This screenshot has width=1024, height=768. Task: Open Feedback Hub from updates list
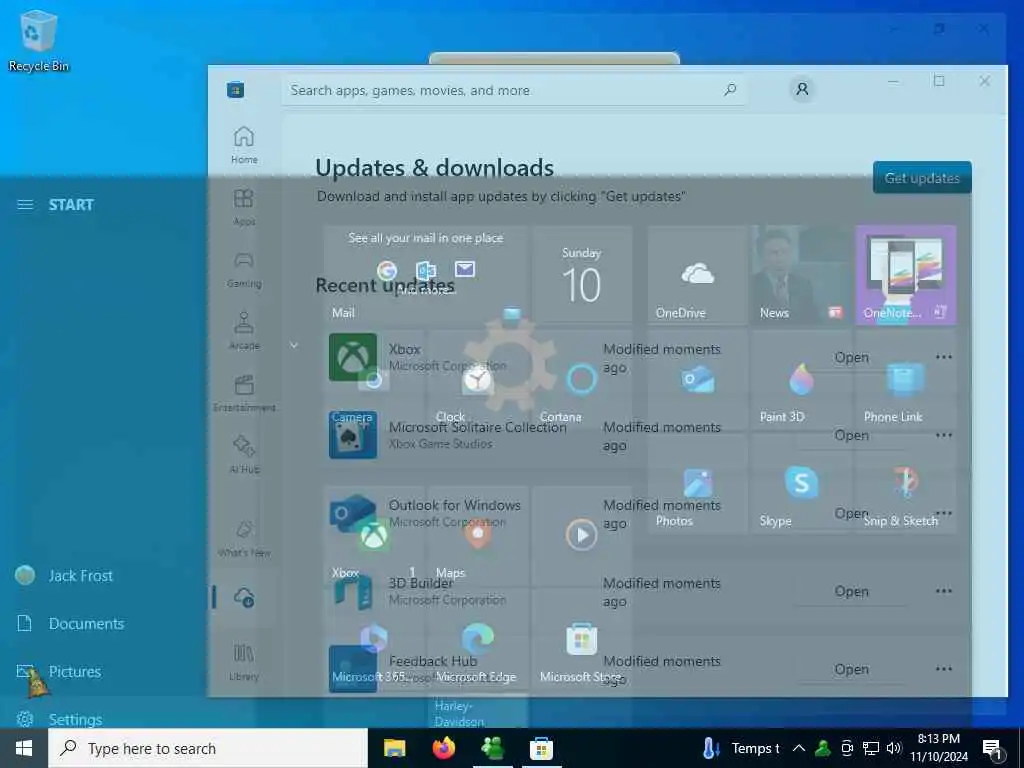[x=851, y=669]
